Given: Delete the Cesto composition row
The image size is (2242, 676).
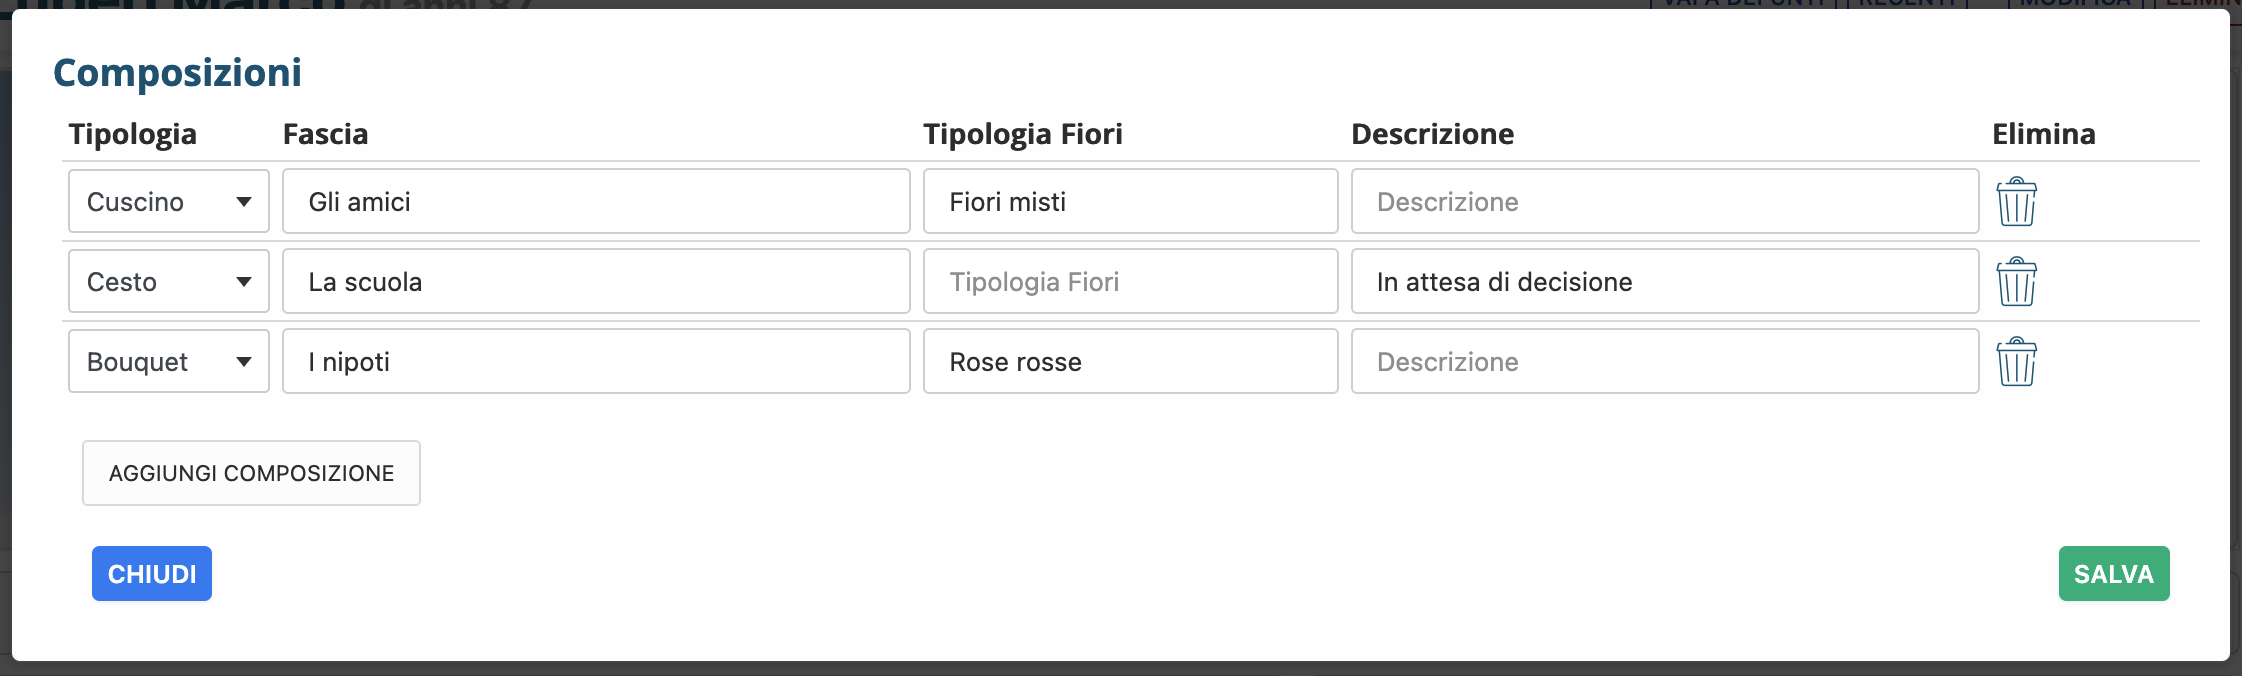Looking at the screenshot, I should [2016, 282].
